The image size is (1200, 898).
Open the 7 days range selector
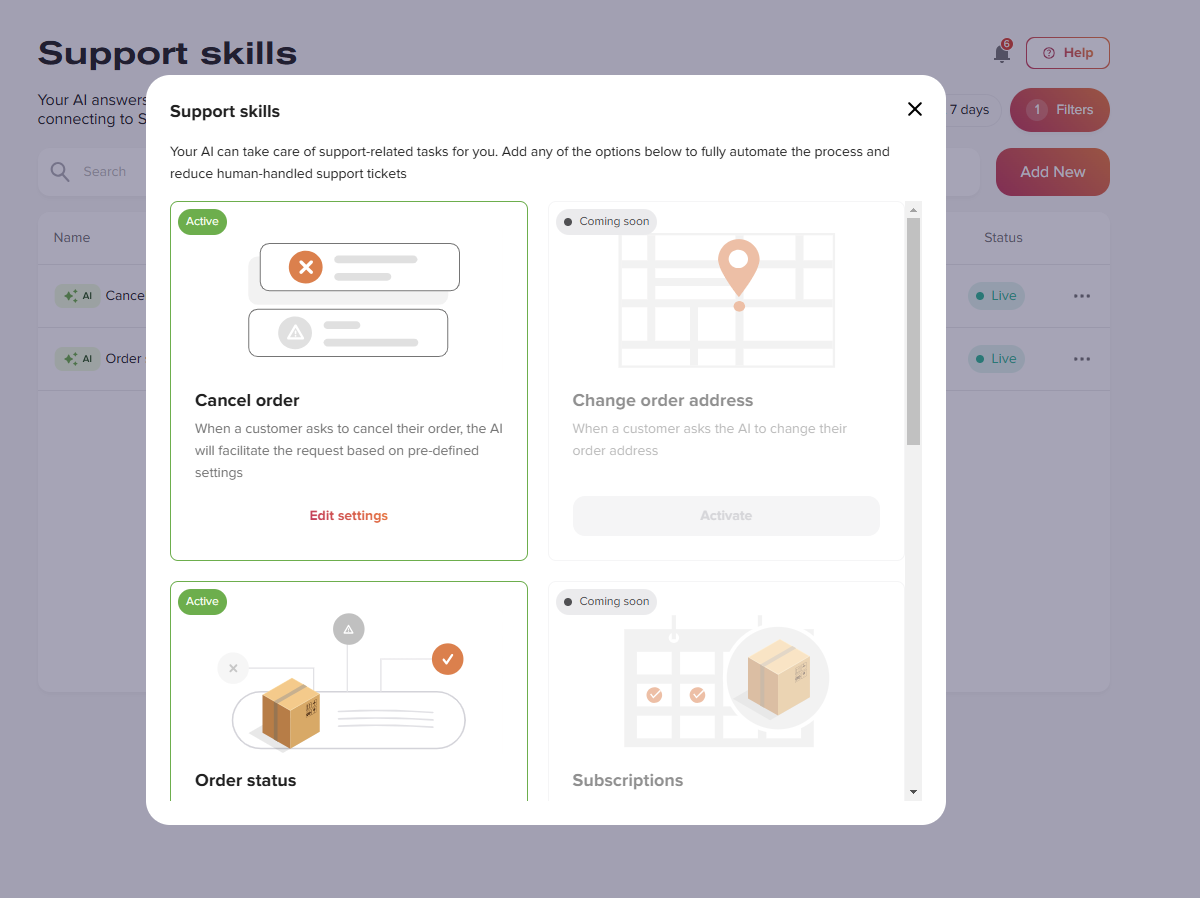pos(968,110)
